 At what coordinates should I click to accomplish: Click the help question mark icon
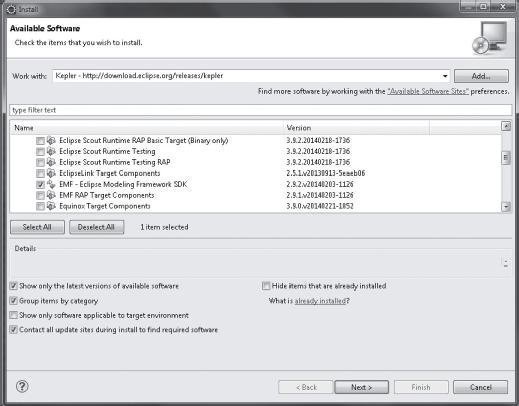click(22, 387)
